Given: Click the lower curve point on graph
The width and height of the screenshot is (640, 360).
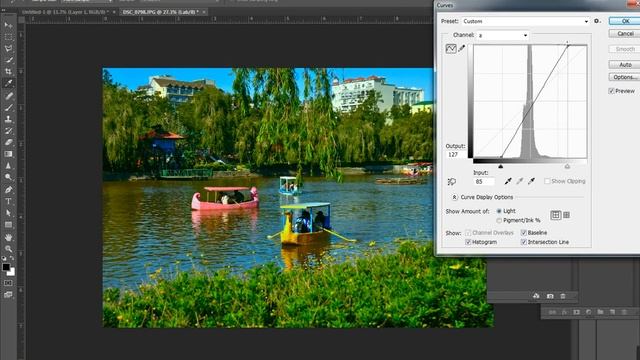Looking at the screenshot, I should pyautogui.click(x=501, y=157).
